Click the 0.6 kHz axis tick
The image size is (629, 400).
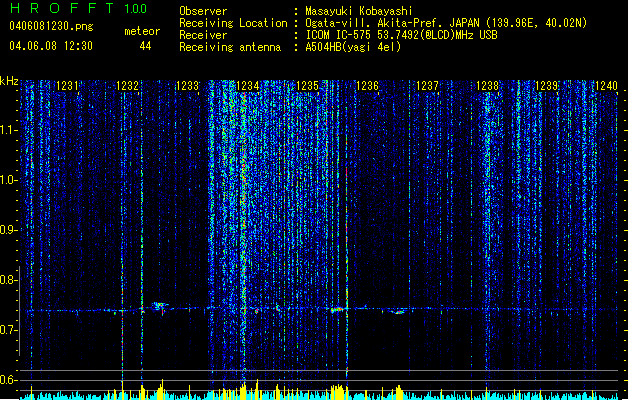(8, 380)
